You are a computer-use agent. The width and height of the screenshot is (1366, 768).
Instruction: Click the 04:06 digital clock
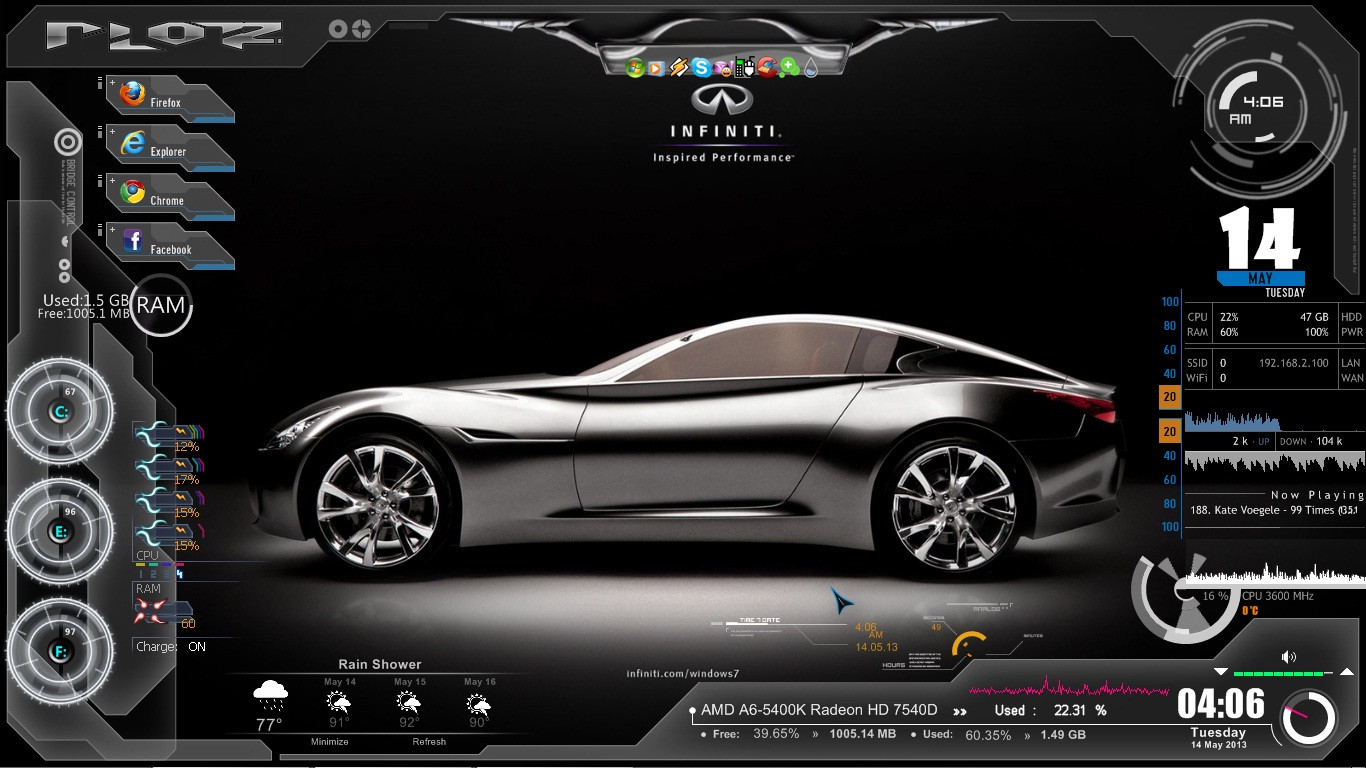[1221, 704]
